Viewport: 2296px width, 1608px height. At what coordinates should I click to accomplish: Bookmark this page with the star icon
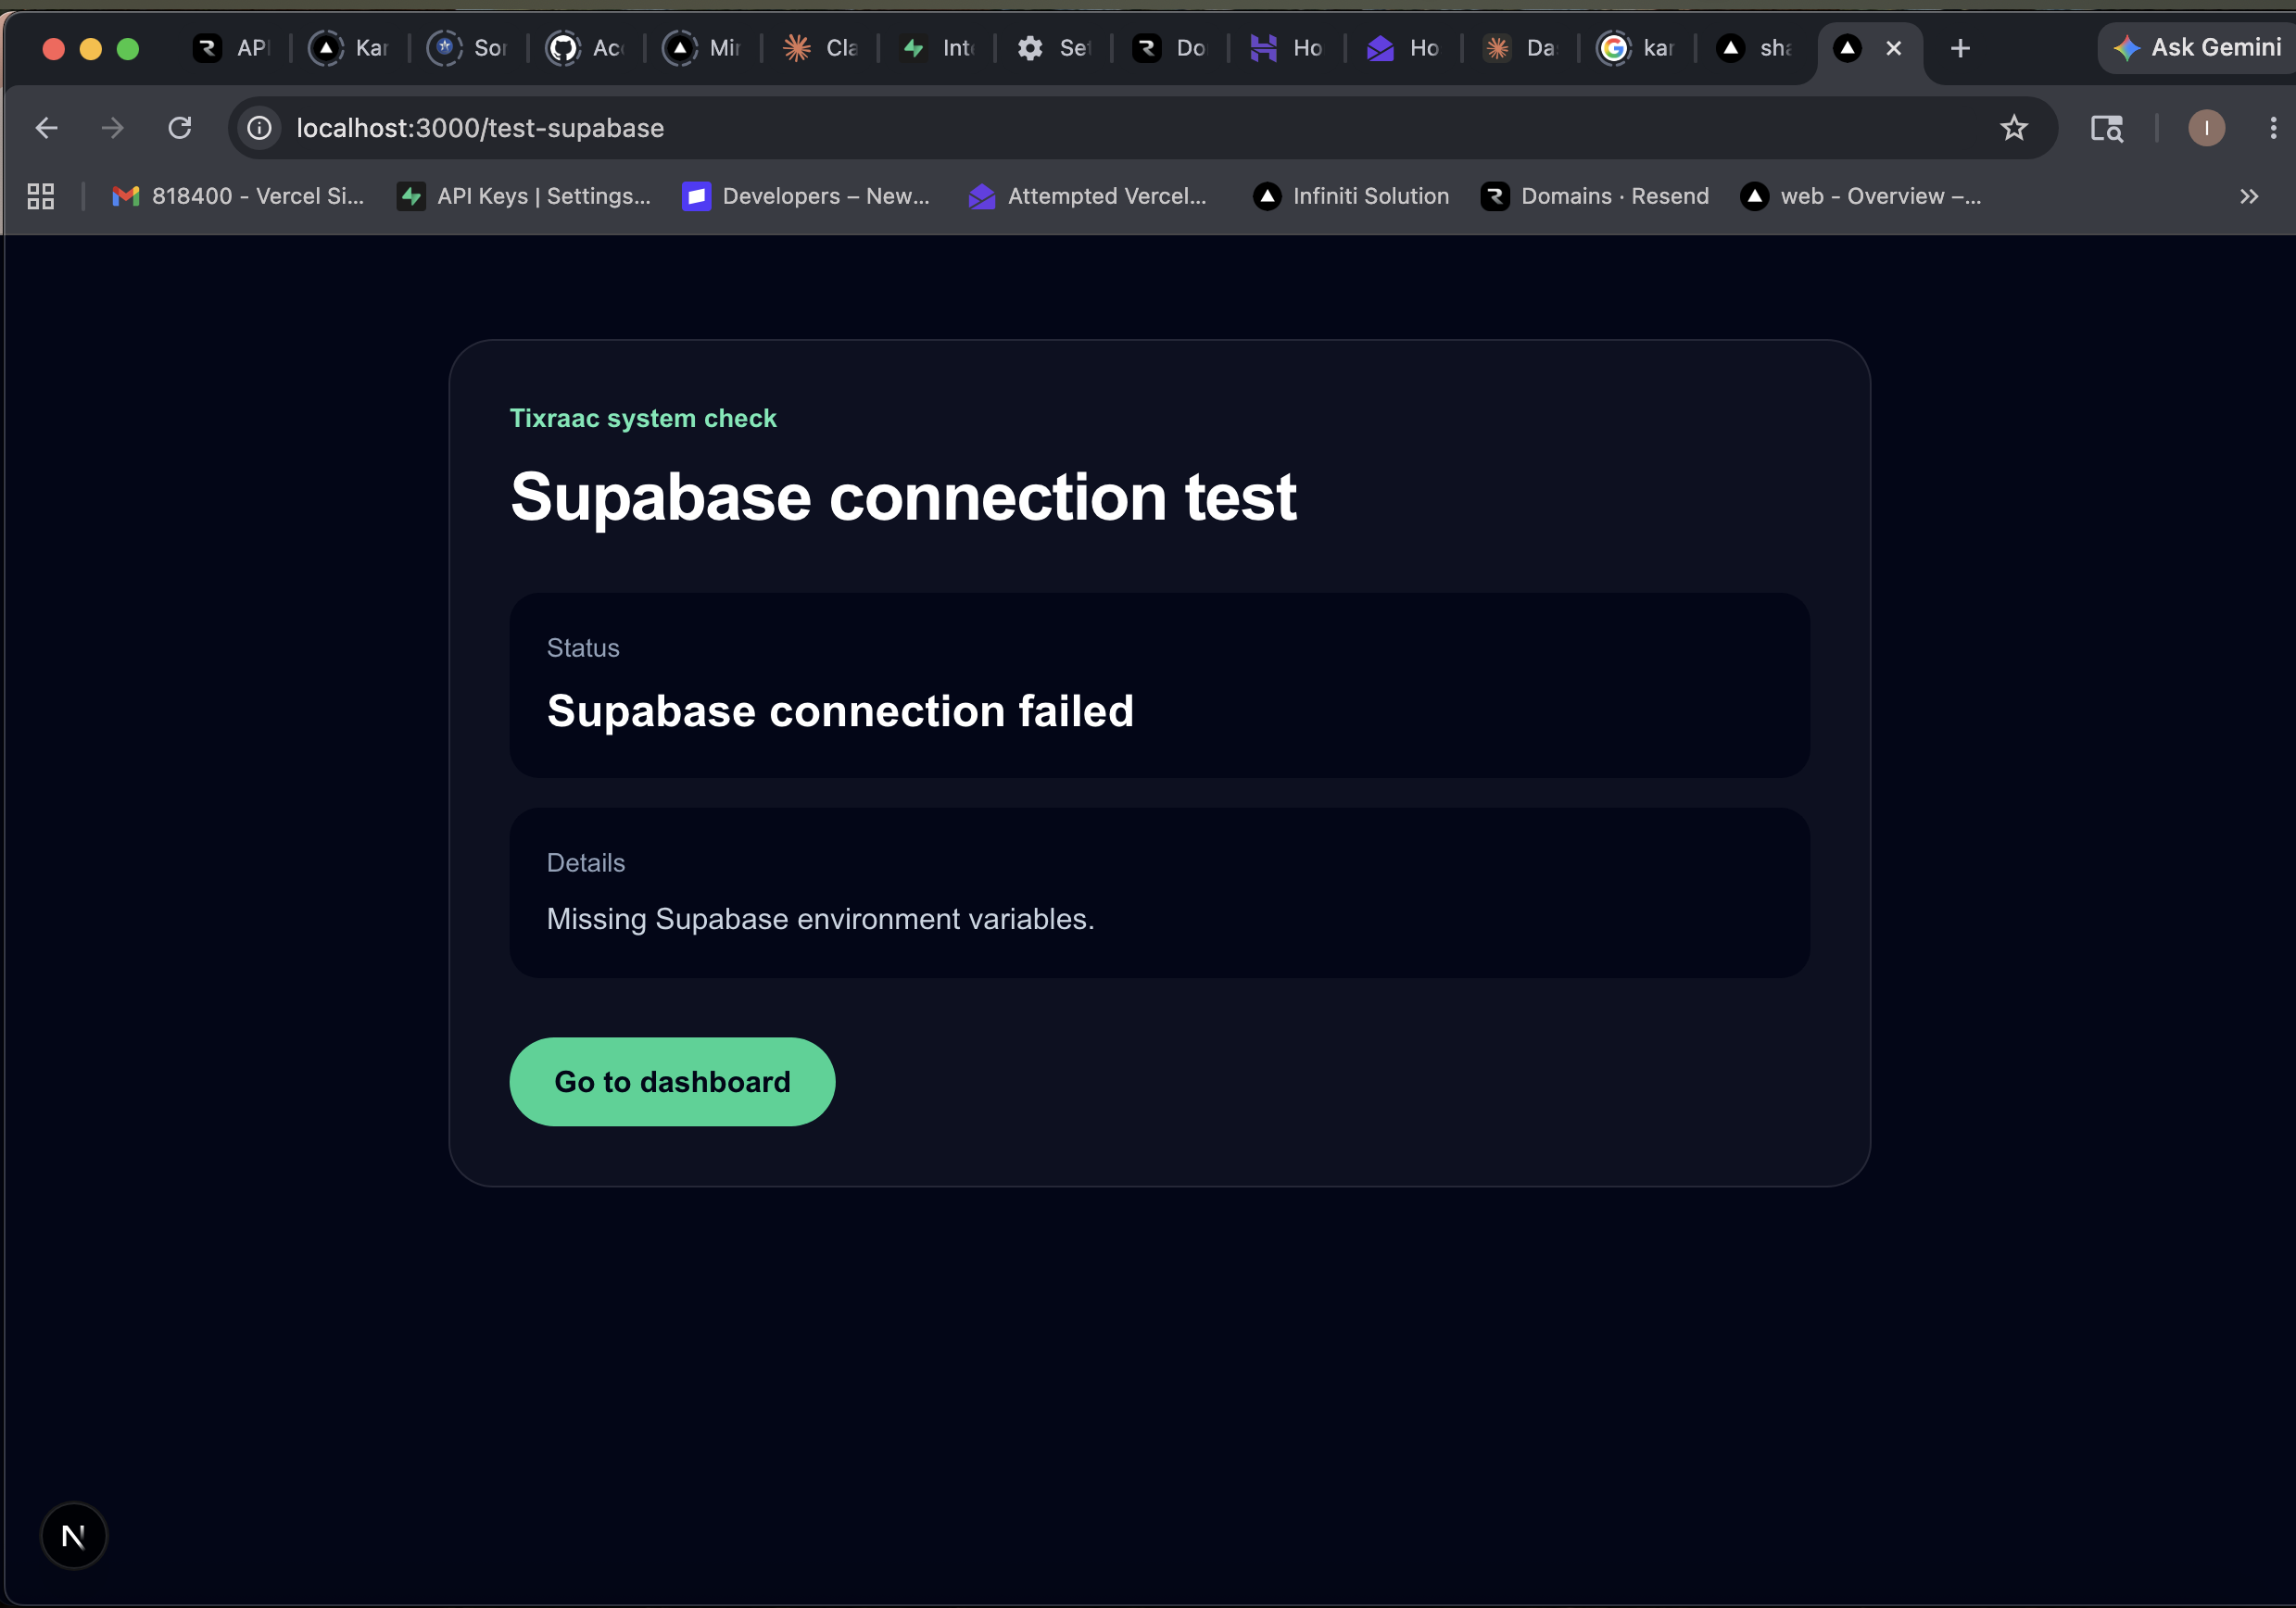pyautogui.click(x=2013, y=128)
